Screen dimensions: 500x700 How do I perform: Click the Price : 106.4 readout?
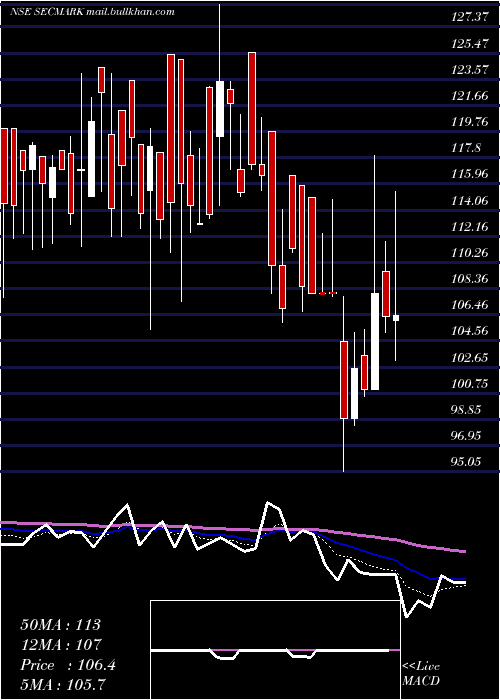tap(68, 665)
